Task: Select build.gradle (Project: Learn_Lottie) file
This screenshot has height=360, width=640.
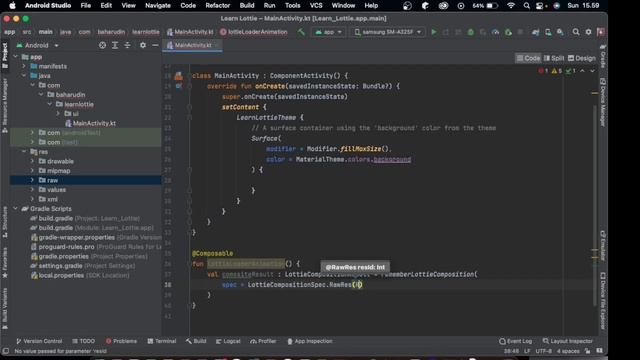Action: 85,218
